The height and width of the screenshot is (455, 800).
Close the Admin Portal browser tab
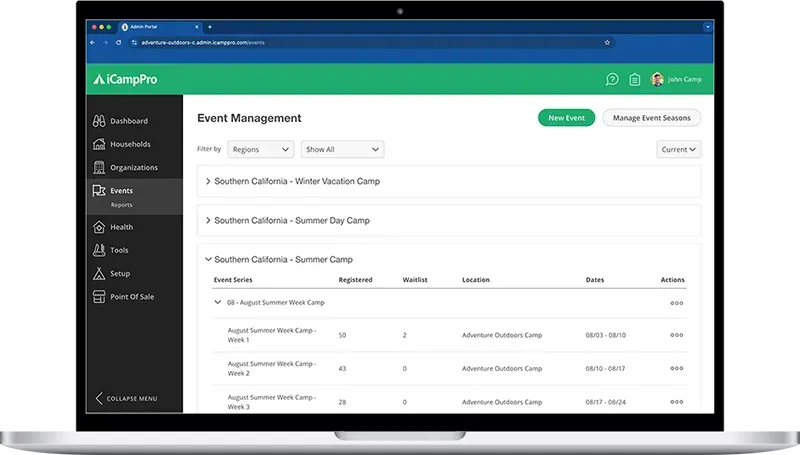click(x=196, y=27)
